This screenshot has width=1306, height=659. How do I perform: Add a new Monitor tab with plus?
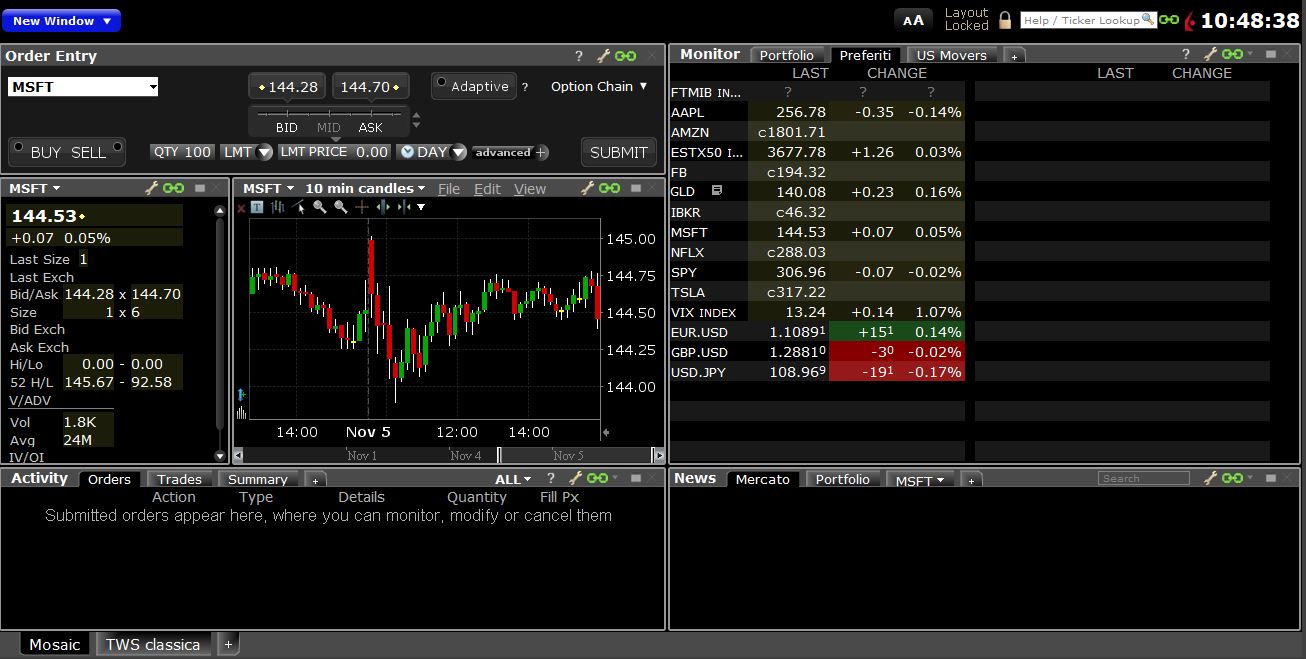(x=1014, y=56)
